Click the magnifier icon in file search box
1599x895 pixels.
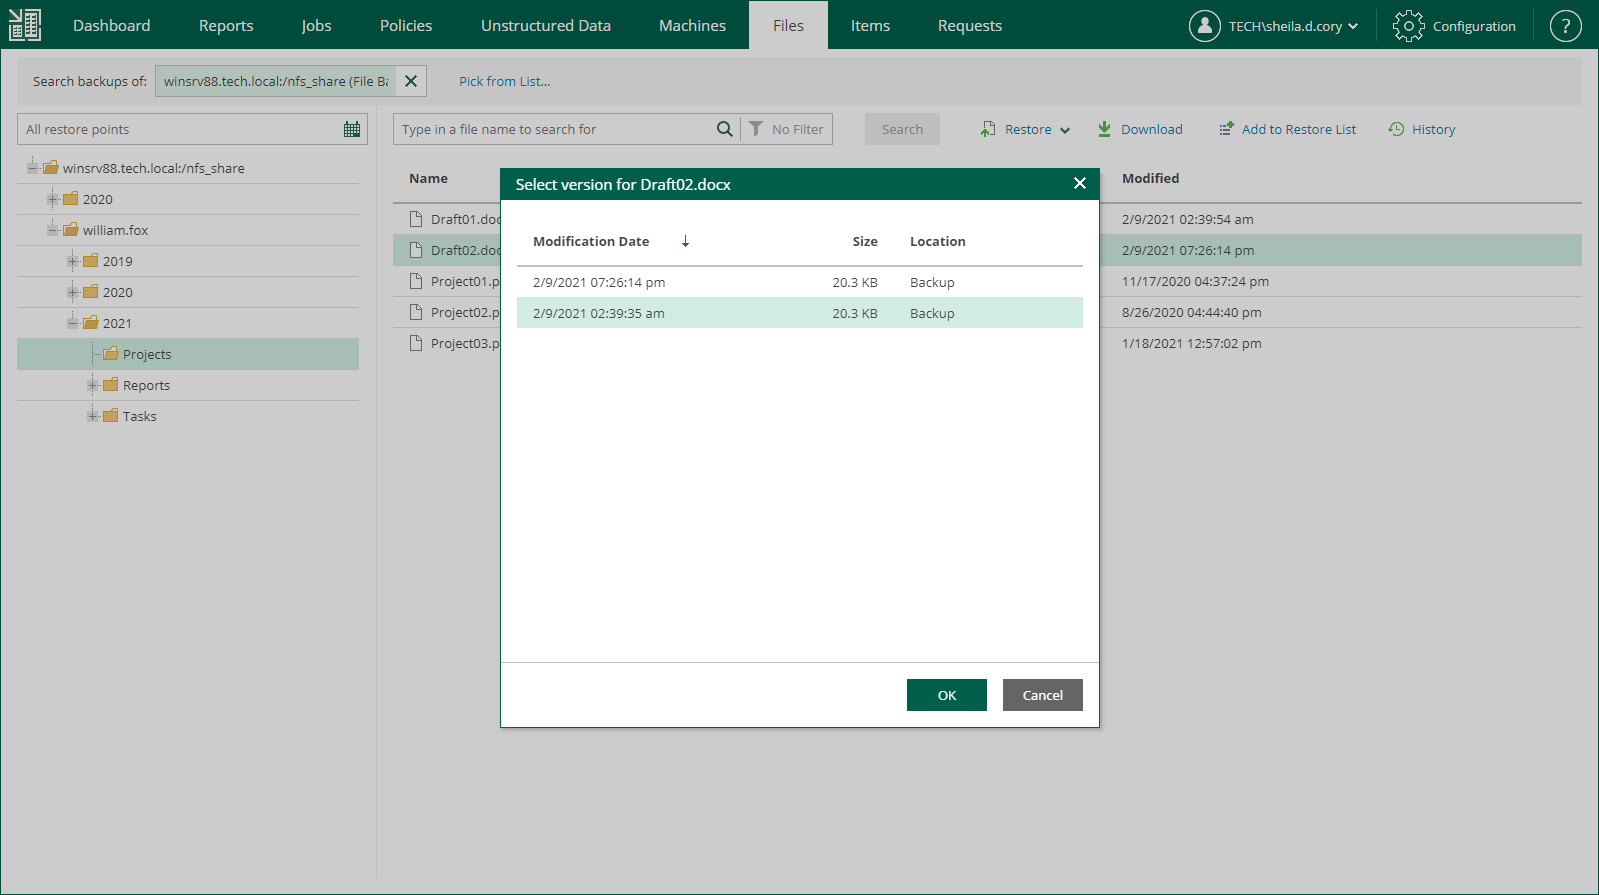point(724,129)
